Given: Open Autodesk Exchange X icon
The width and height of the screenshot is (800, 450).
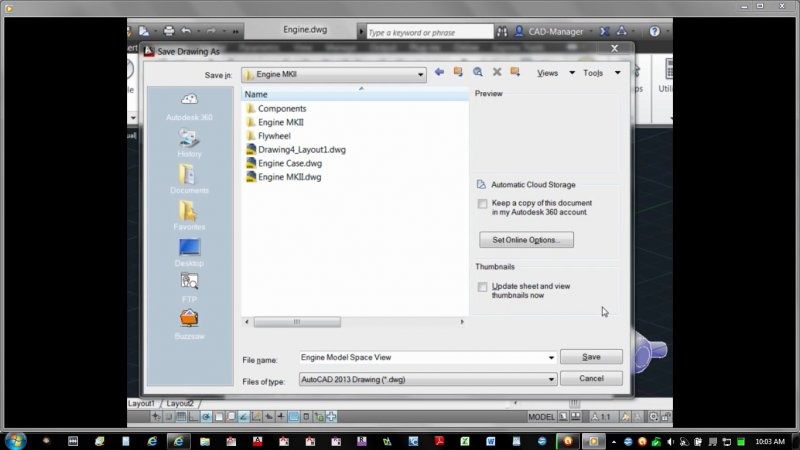Looking at the screenshot, I should (605, 32).
